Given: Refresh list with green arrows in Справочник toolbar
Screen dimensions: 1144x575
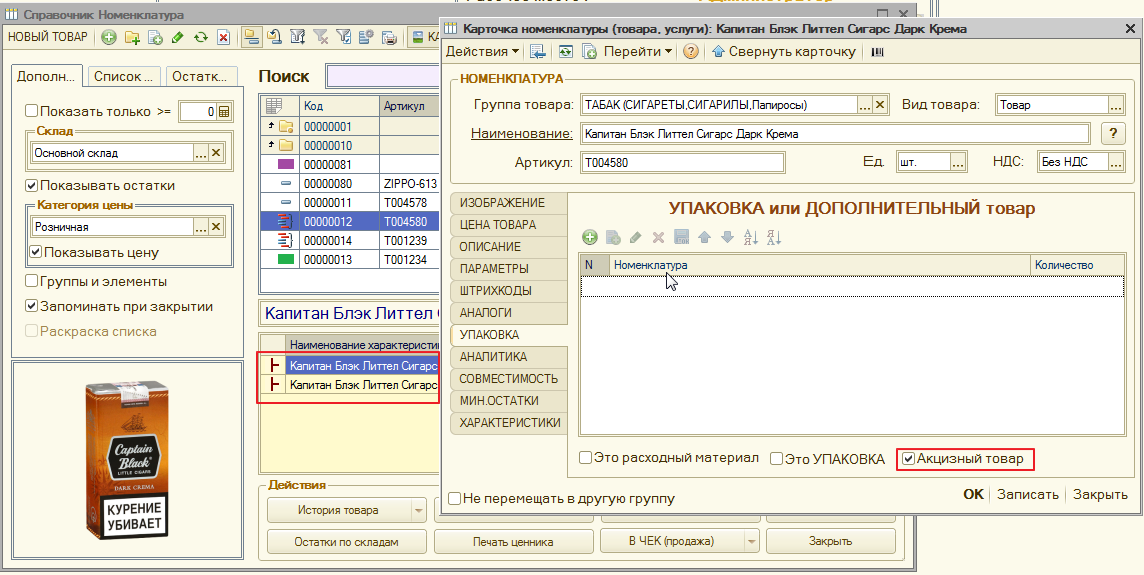Looking at the screenshot, I should 201,37.
